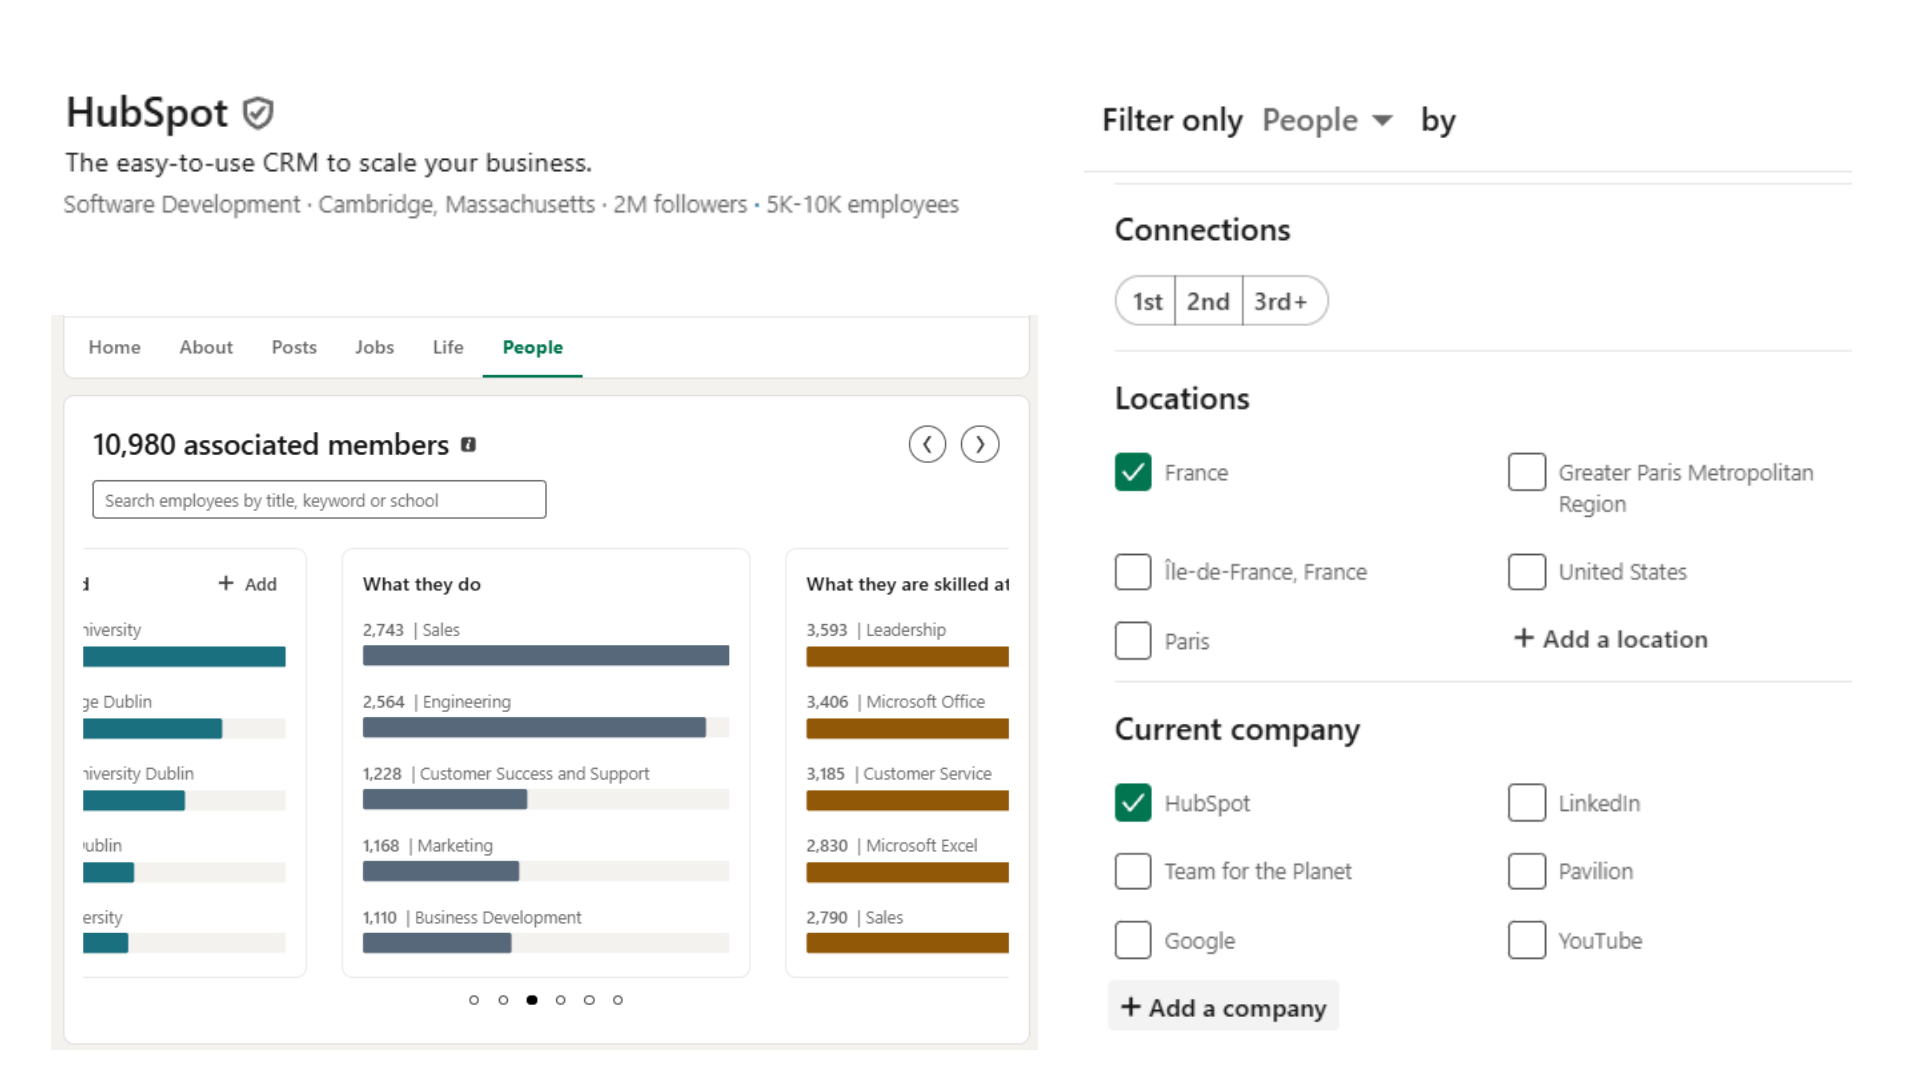The width and height of the screenshot is (1920, 1080).
Task: Click the HubSpot verified shield badge
Action: click(x=258, y=113)
